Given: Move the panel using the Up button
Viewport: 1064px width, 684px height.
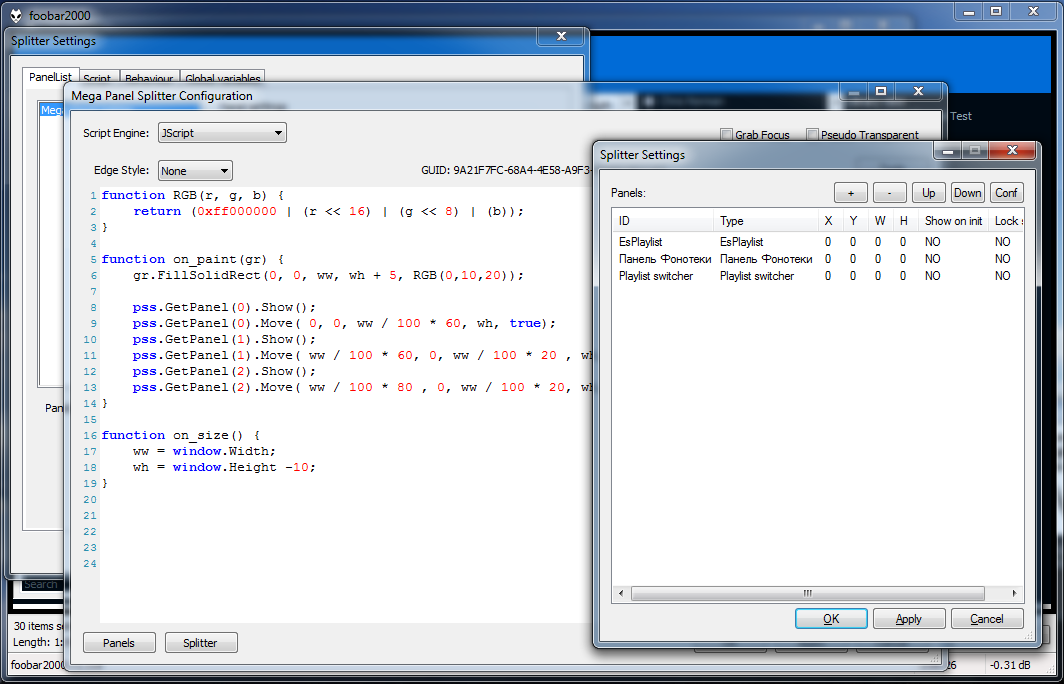Looking at the screenshot, I should click(x=928, y=193).
